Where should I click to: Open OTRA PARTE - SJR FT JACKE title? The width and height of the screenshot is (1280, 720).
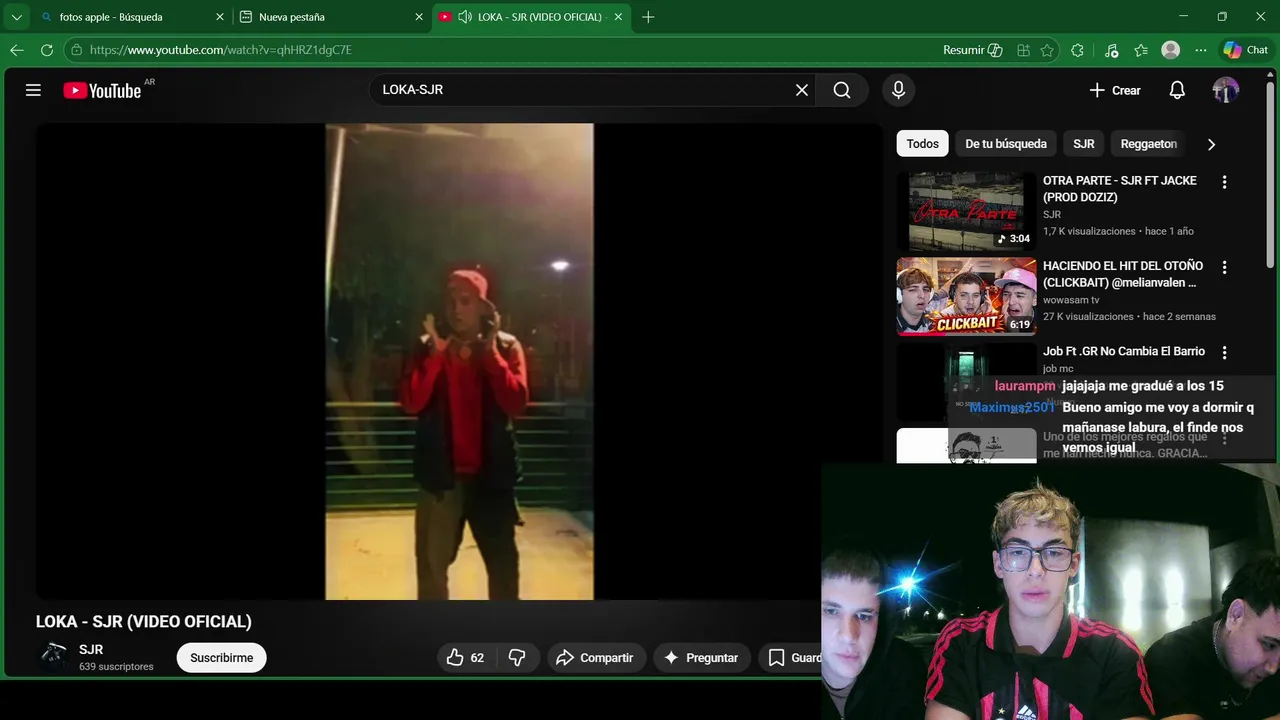[1120, 189]
